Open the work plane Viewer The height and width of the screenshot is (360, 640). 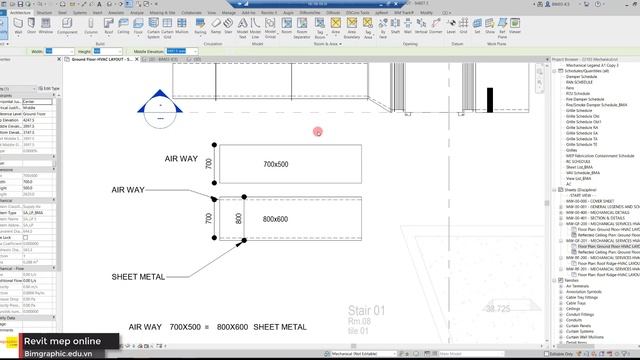point(515,27)
